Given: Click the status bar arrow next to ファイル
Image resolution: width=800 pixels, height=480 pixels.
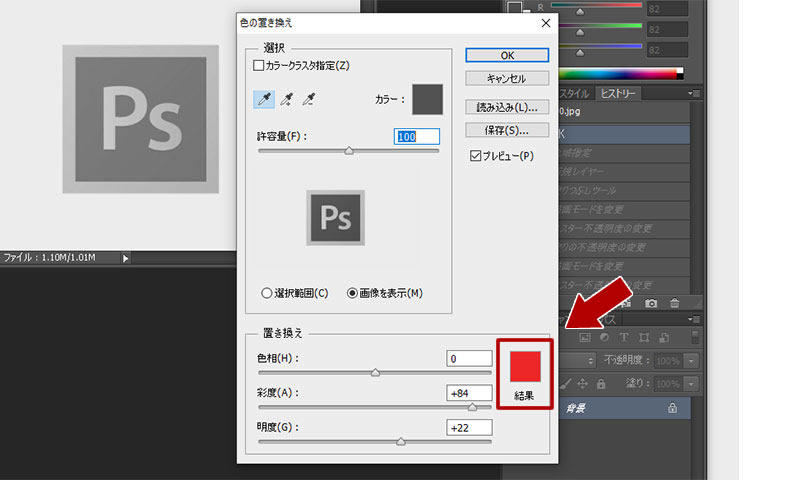Looking at the screenshot, I should [126, 259].
